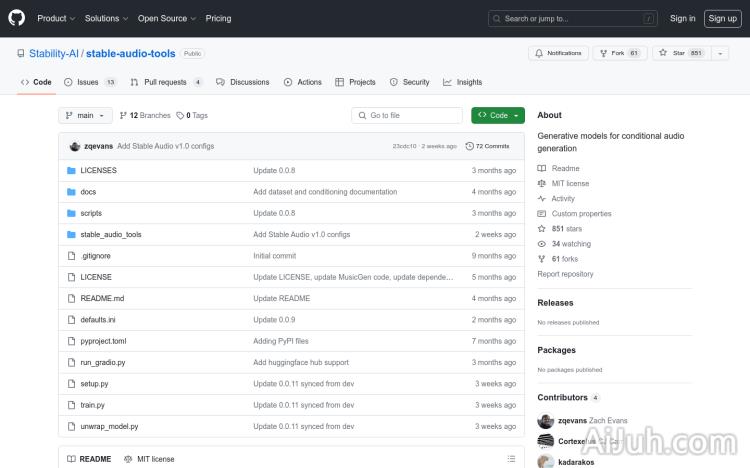Click the Go to file field
750x468 pixels.
pos(407,116)
